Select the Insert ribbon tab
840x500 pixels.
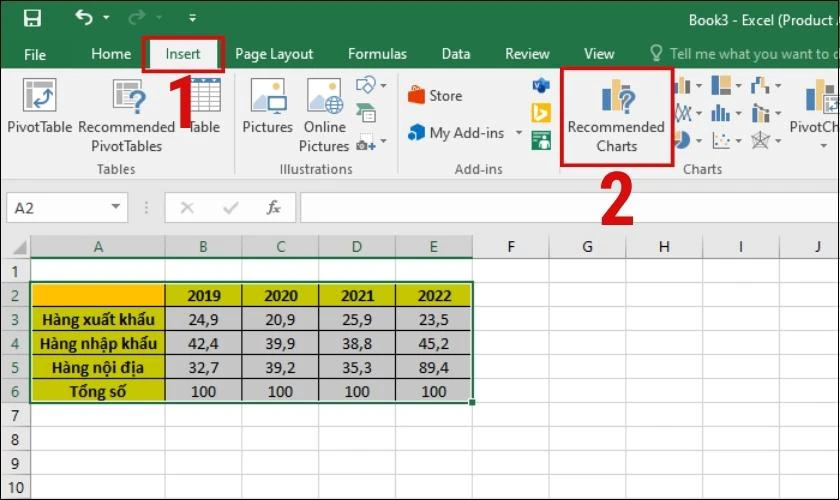(x=183, y=54)
